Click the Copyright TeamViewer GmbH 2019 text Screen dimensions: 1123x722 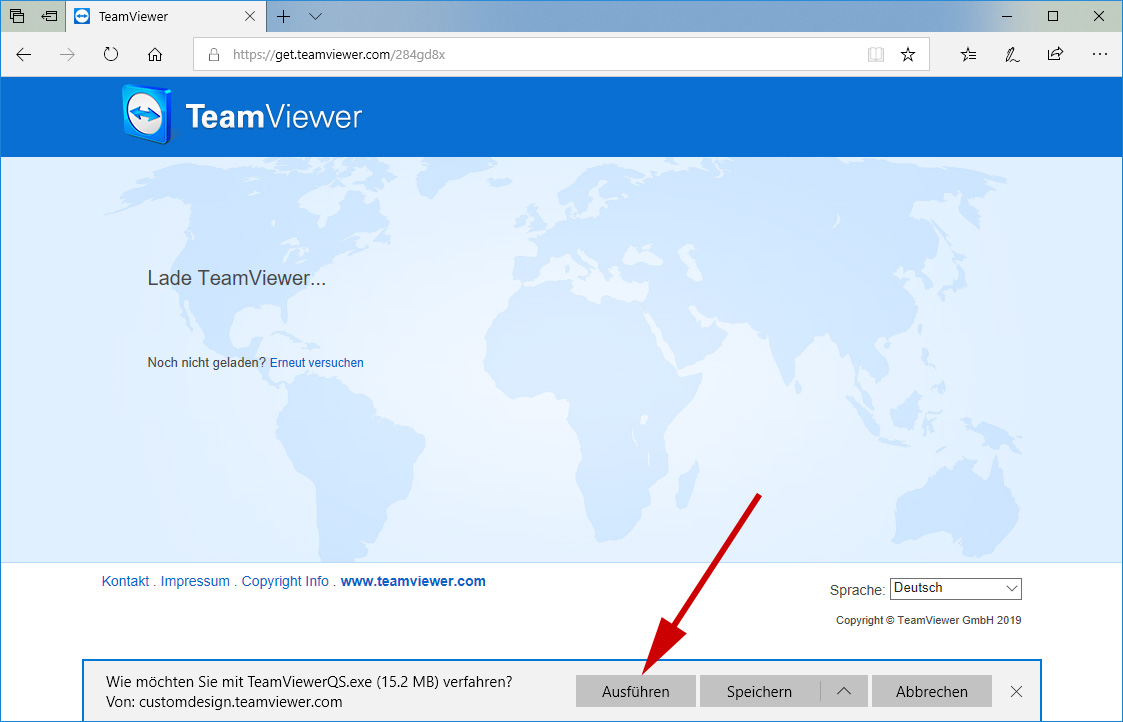click(x=928, y=620)
